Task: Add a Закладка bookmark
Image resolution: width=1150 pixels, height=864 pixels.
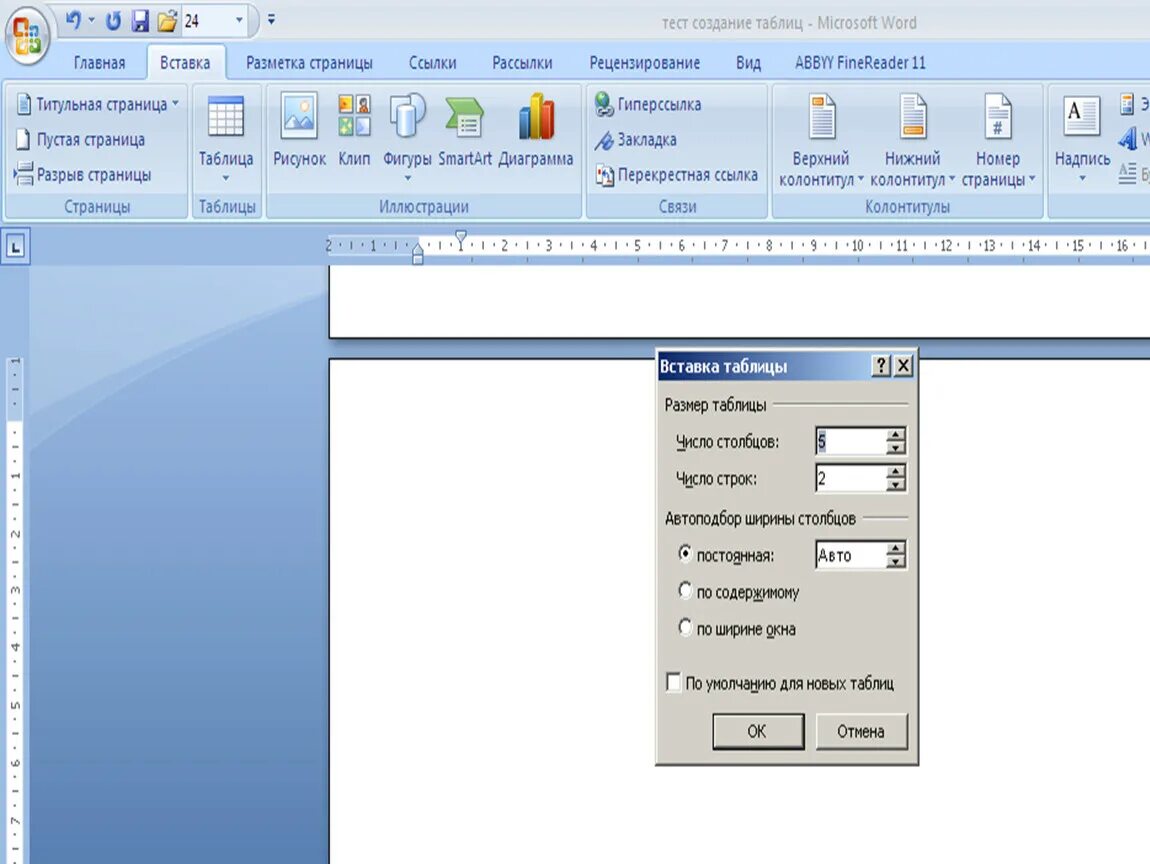Action: [x=635, y=139]
